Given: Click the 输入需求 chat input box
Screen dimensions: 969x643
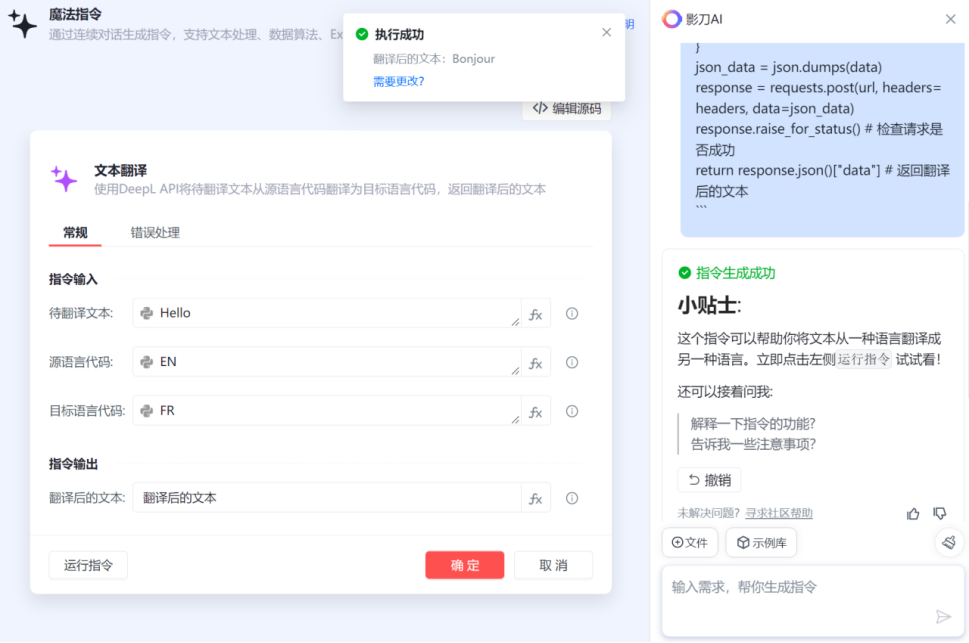Looking at the screenshot, I should click(813, 601).
